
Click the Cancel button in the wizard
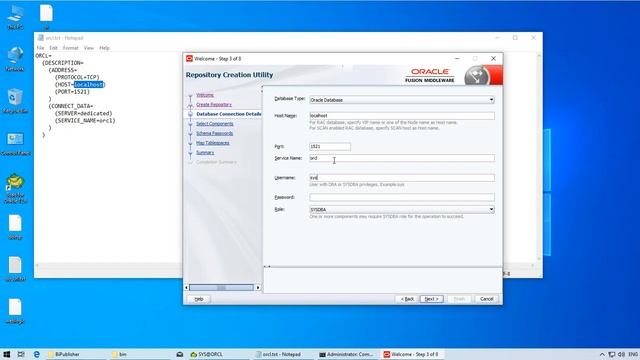tap(487, 299)
